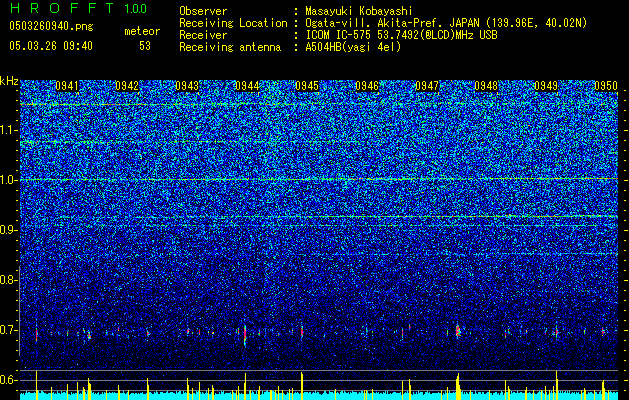Click the 0941 time marker
Image resolution: width=629 pixels, height=400 pixels.
pos(67,86)
